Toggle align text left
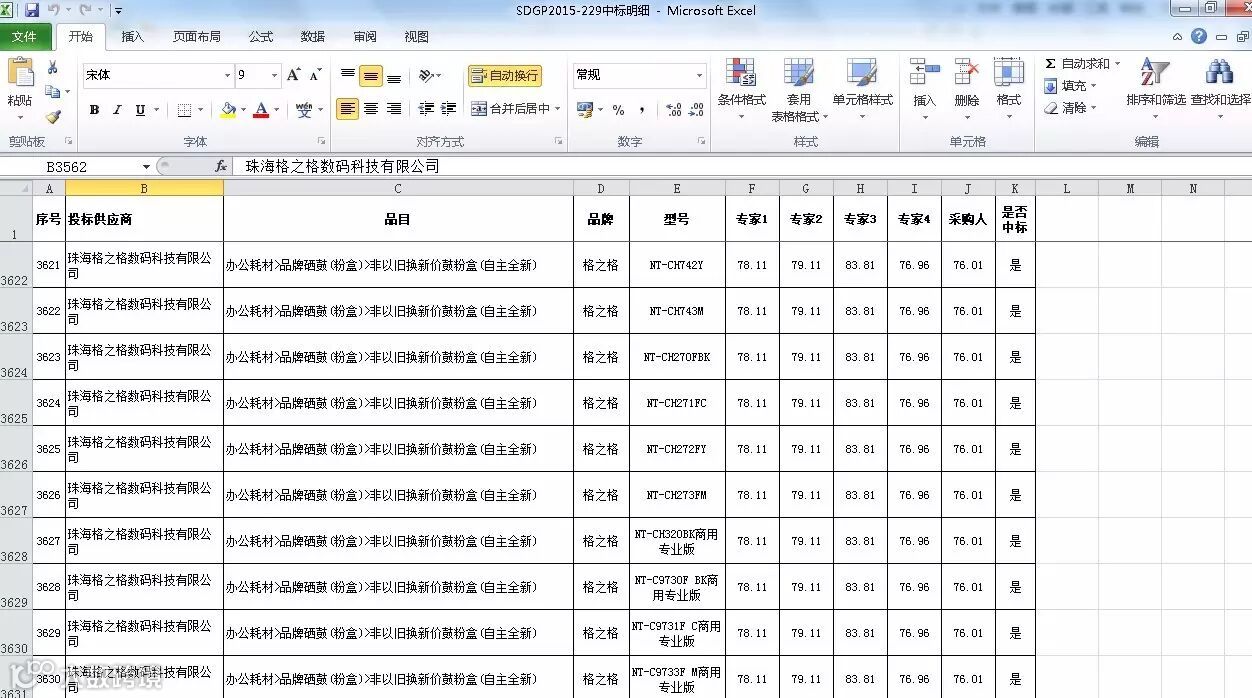This screenshot has height=698, width=1252. (x=348, y=109)
